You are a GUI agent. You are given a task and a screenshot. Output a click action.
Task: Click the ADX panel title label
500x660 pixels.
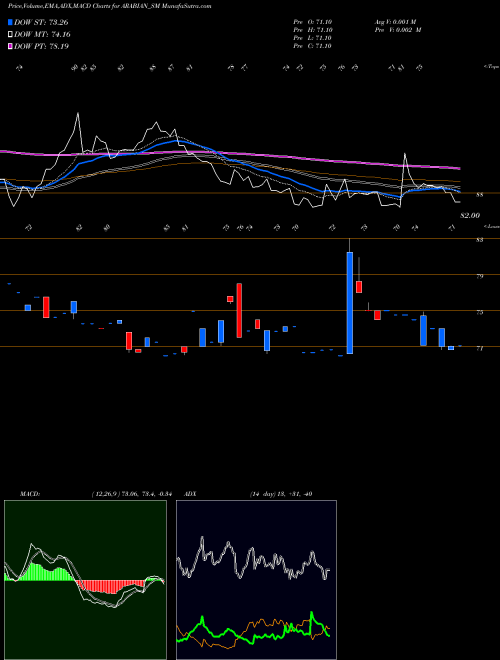tap(190, 494)
